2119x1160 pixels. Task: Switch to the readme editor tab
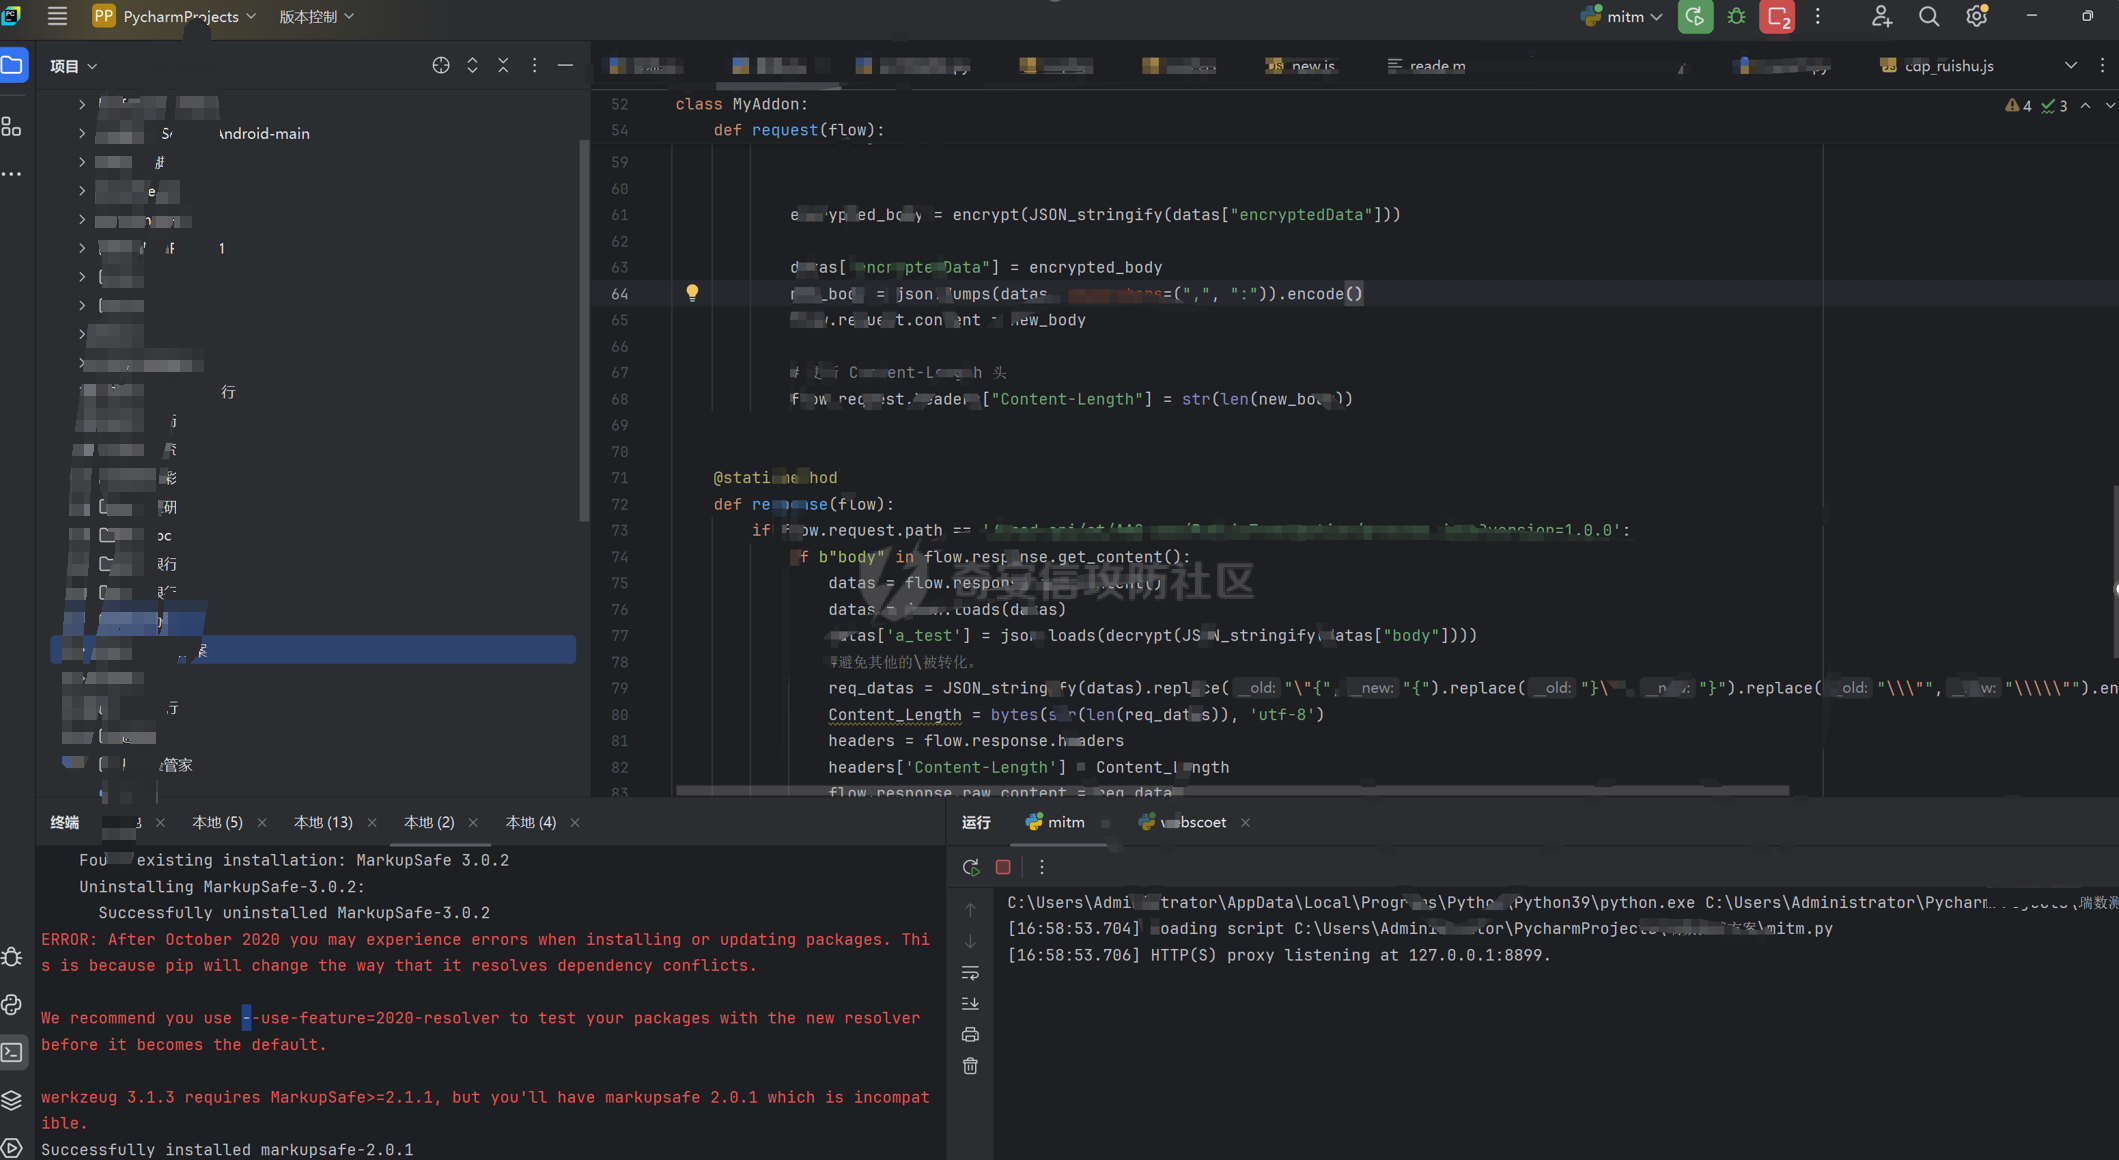[x=1427, y=66]
